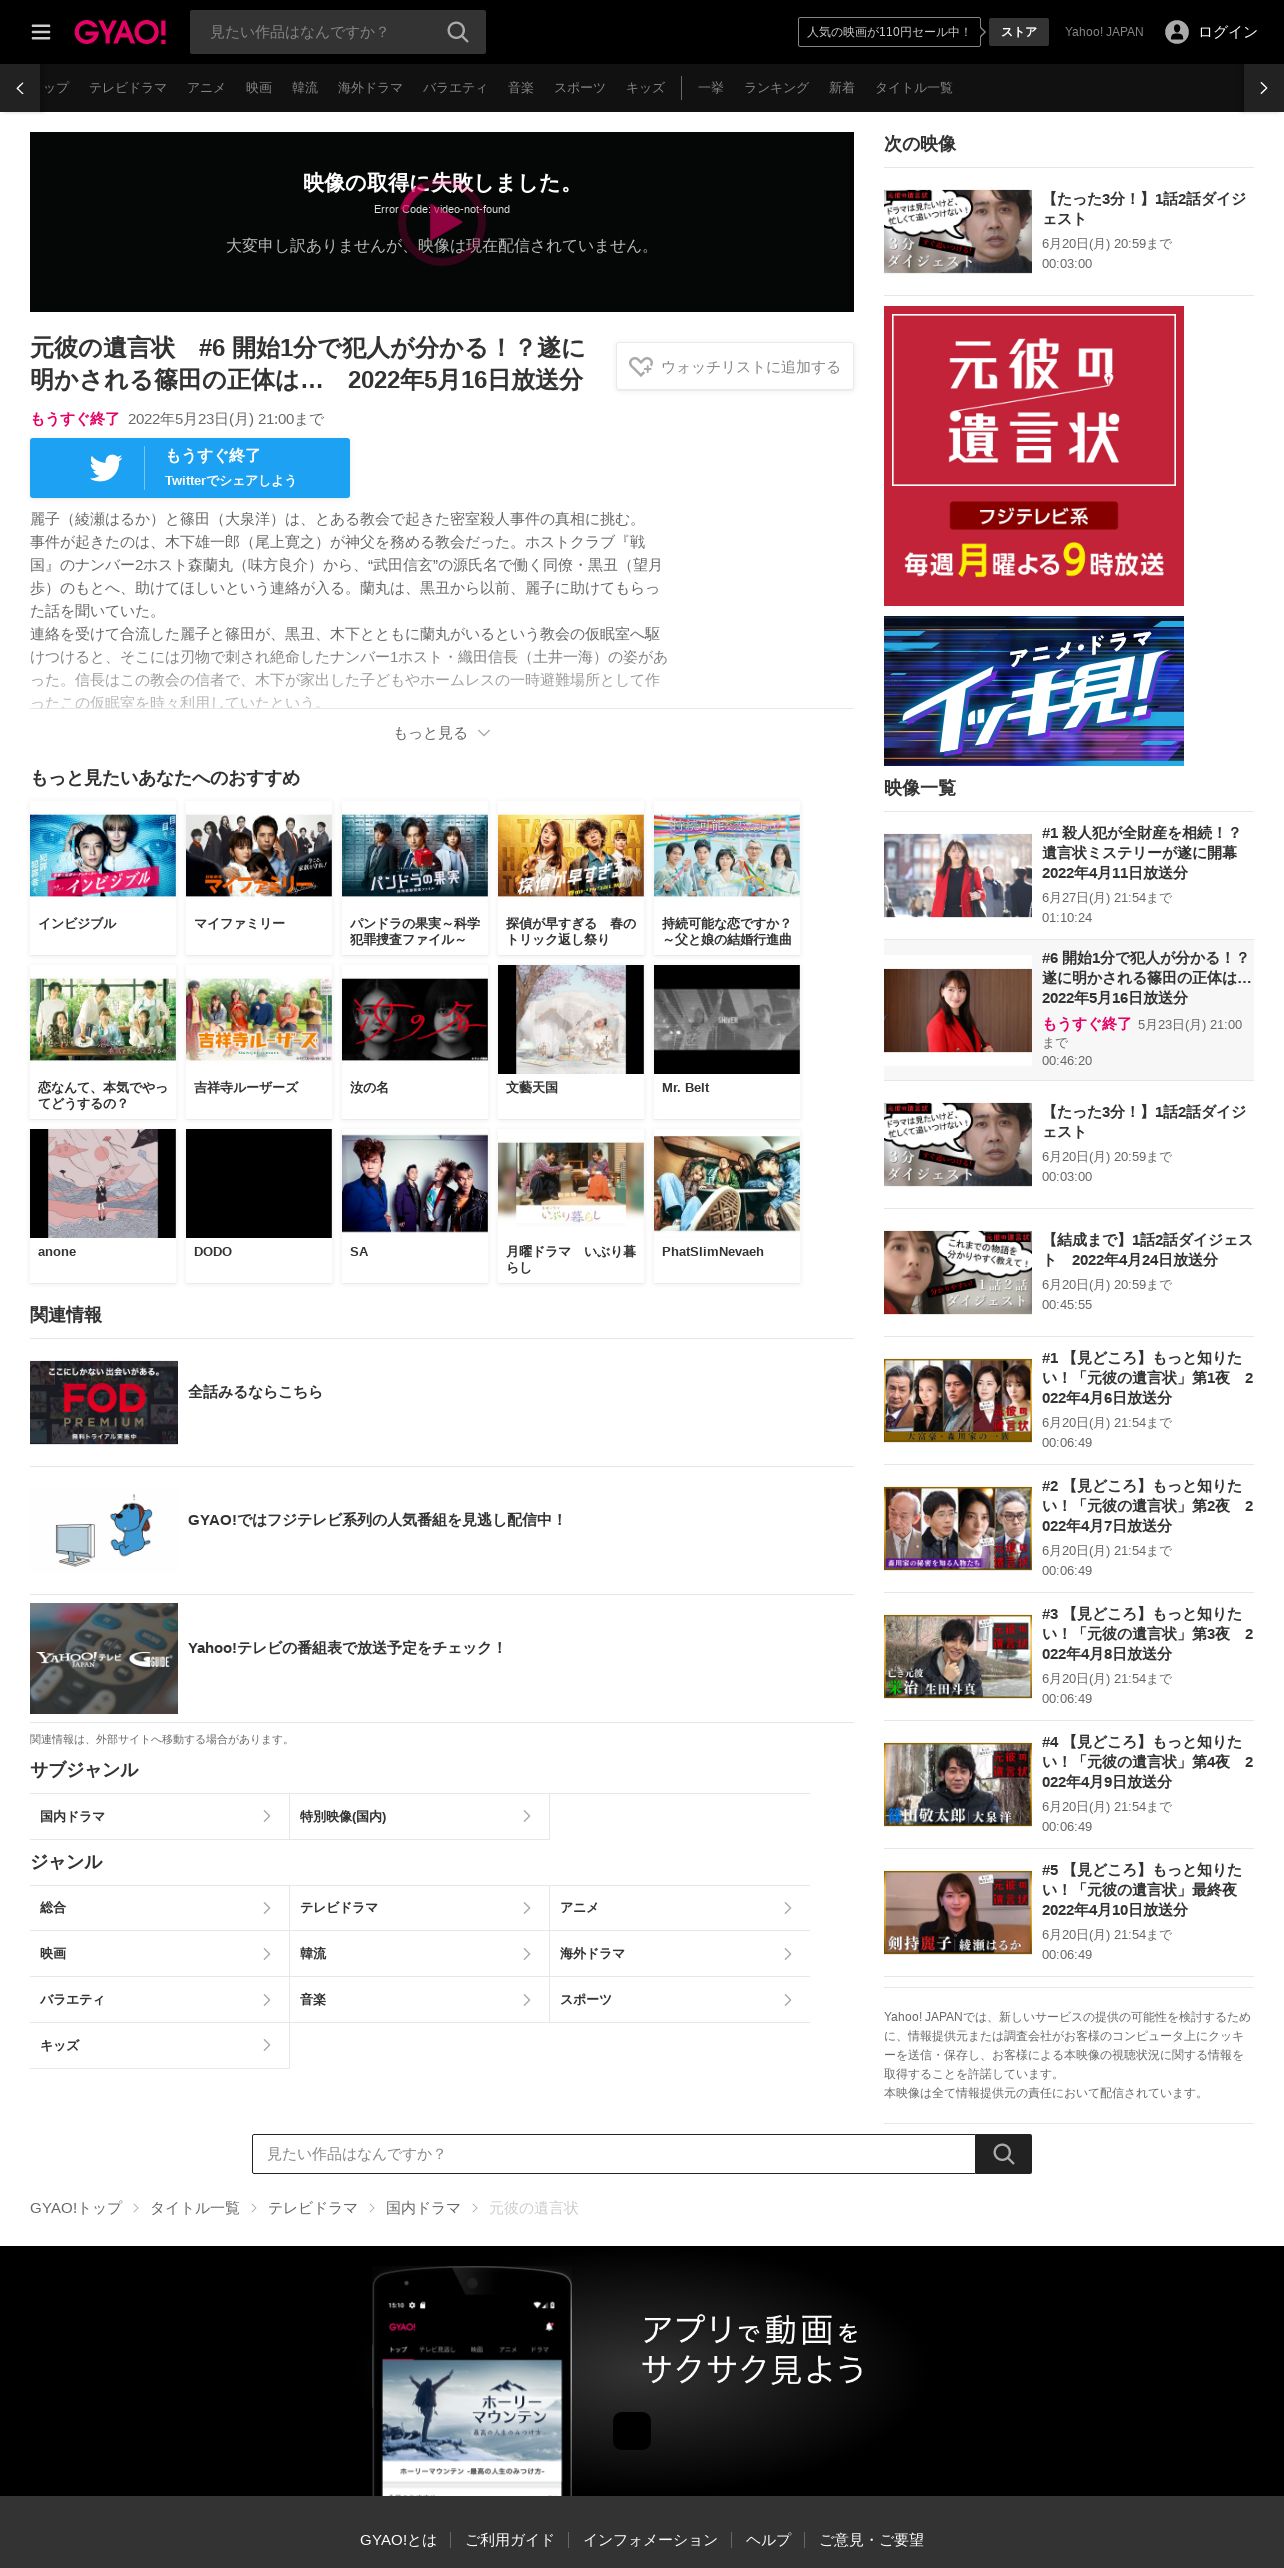Screen dimensions: 1284x2568
Task: Open アニメ genre row
Action: [x=680, y=1908]
